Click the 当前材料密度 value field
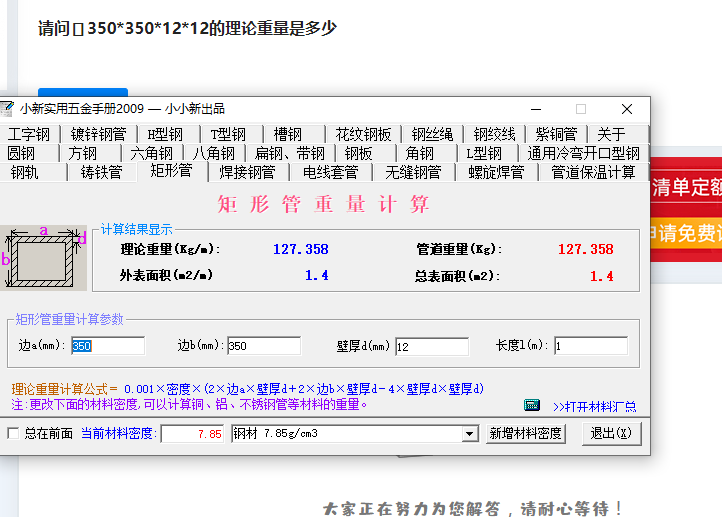Image resolution: width=722 pixels, height=517 pixels. click(192, 434)
